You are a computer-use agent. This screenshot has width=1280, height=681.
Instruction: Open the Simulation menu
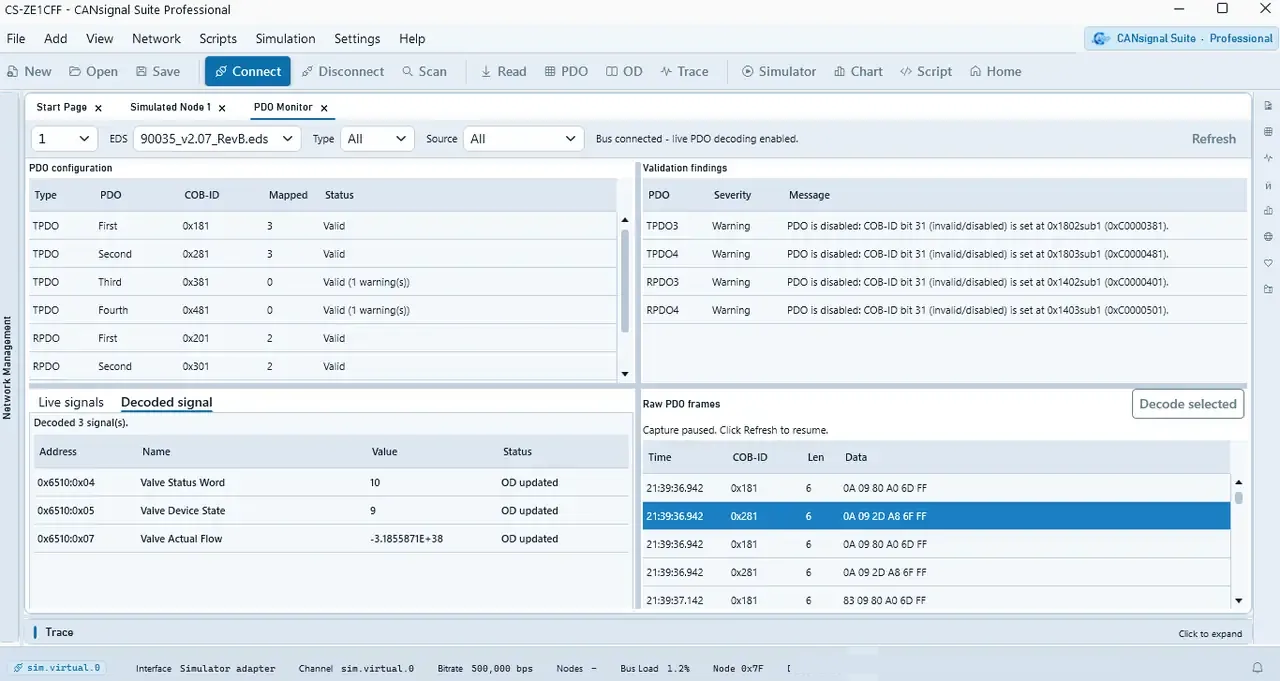pos(285,38)
